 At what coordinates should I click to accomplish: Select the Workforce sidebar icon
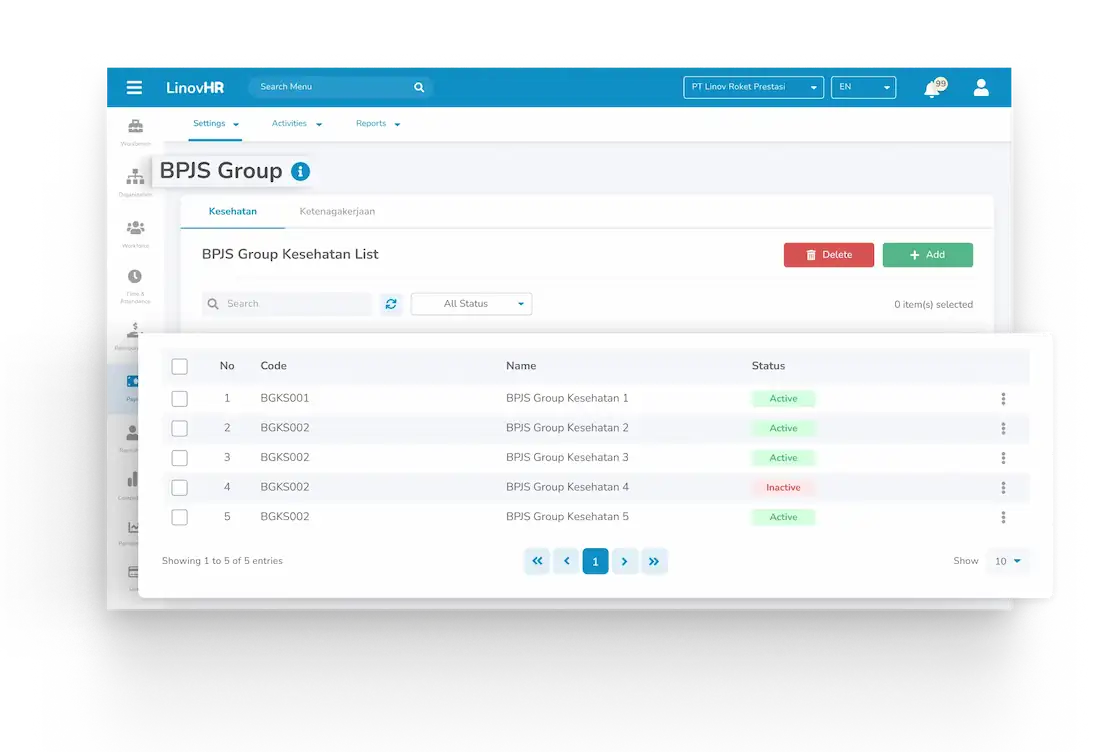[x=134, y=228]
